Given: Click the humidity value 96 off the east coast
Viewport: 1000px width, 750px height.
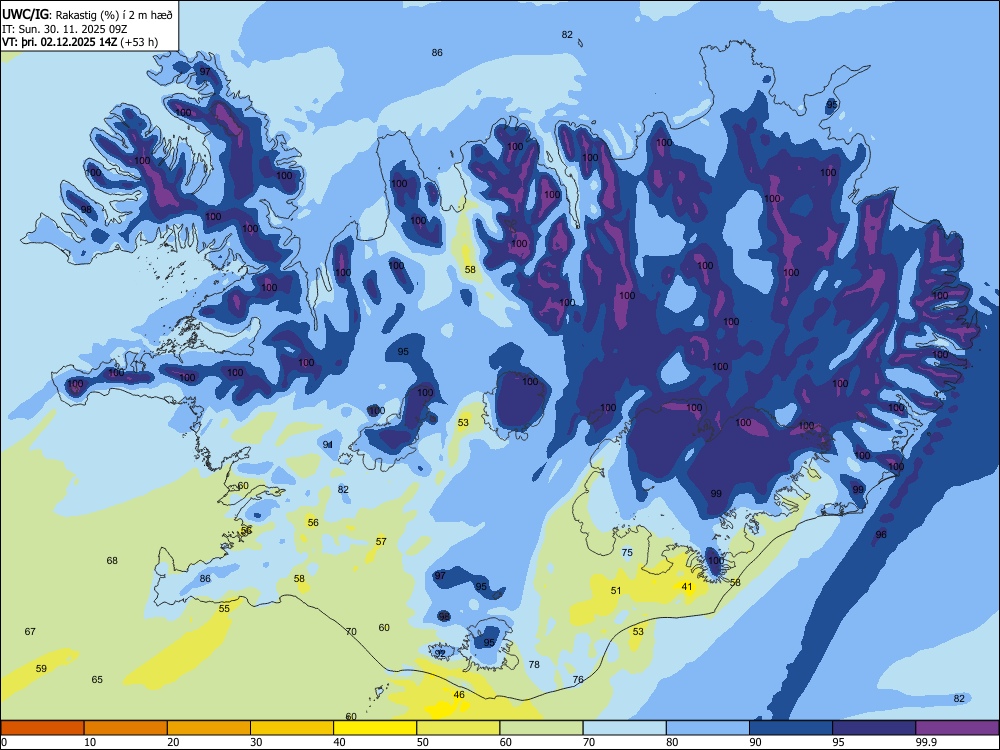Looking at the screenshot, I should (881, 534).
